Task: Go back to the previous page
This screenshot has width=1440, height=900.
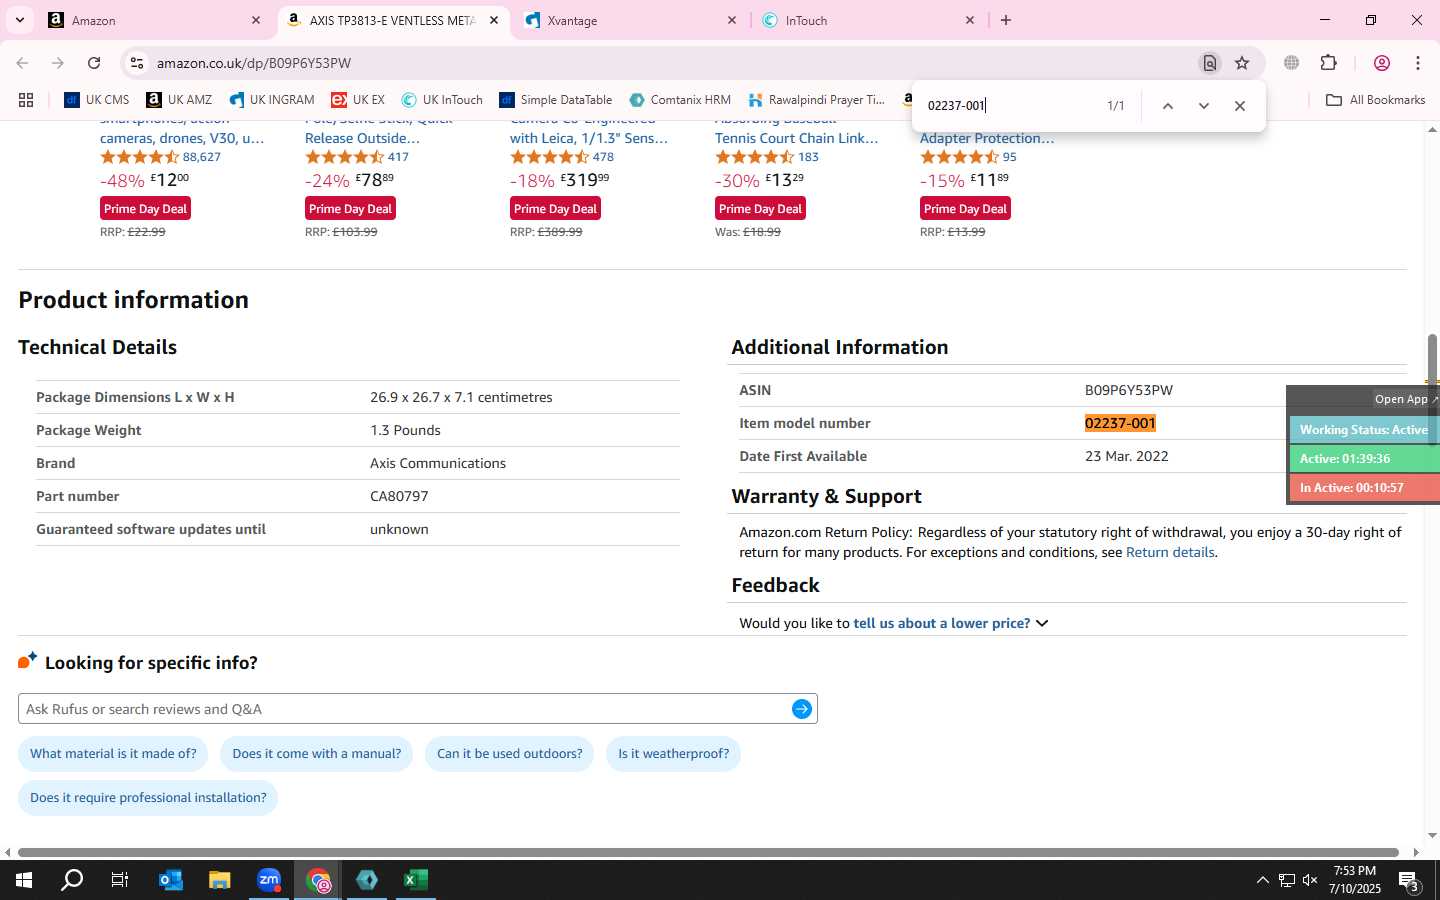Action: pos(22,63)
